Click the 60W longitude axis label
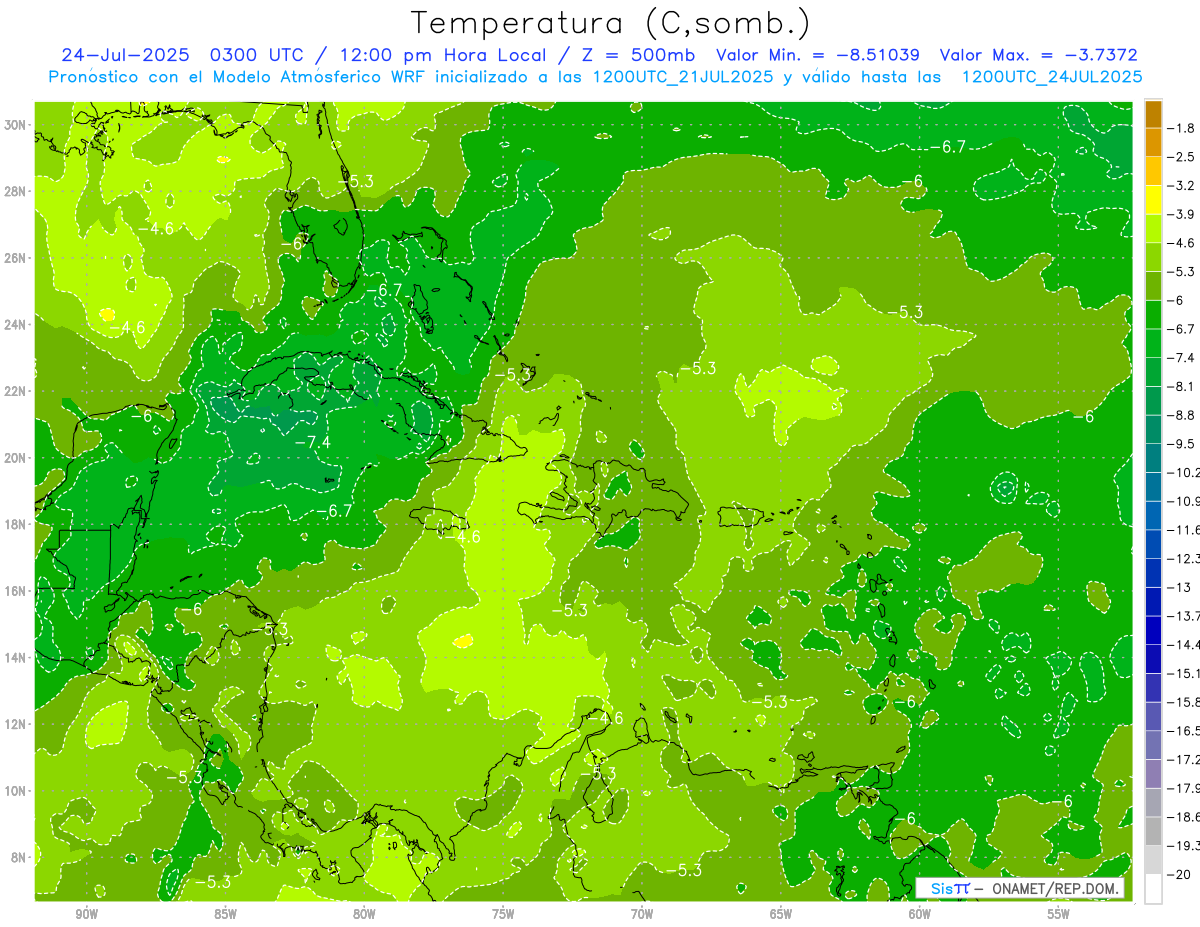Screen dimensions: 1200x927 (920, 915)
